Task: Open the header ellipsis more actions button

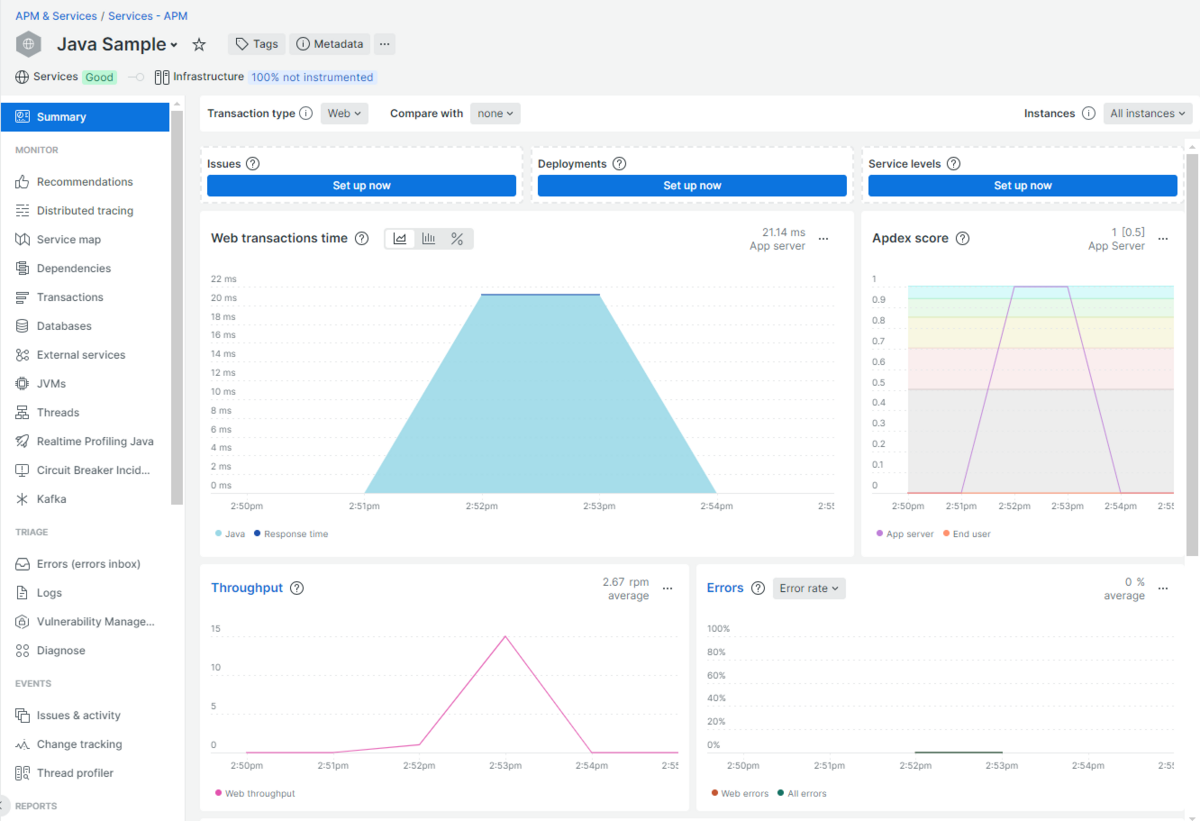Action: tap(385, 44)
